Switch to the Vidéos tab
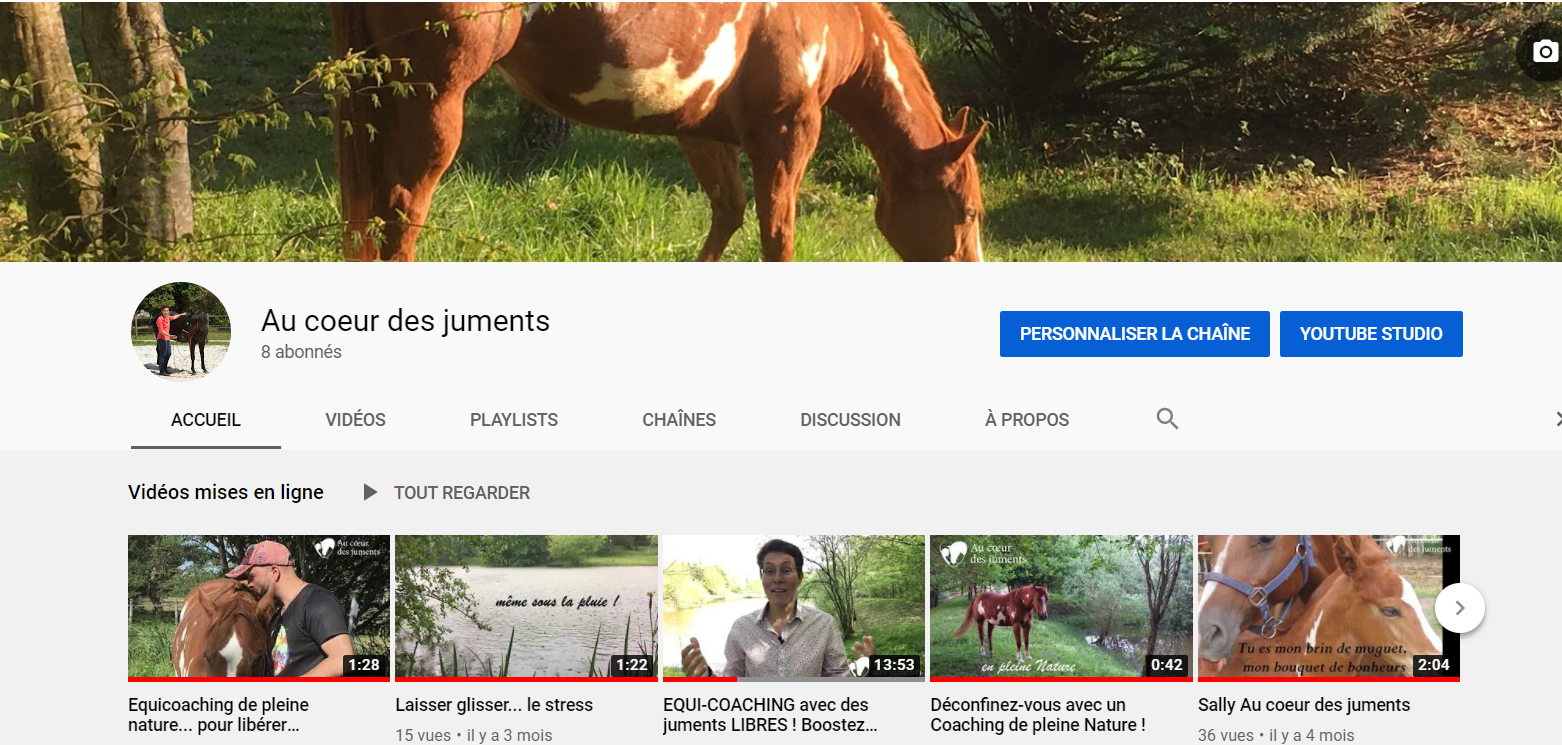 click(x=355, y=420)
